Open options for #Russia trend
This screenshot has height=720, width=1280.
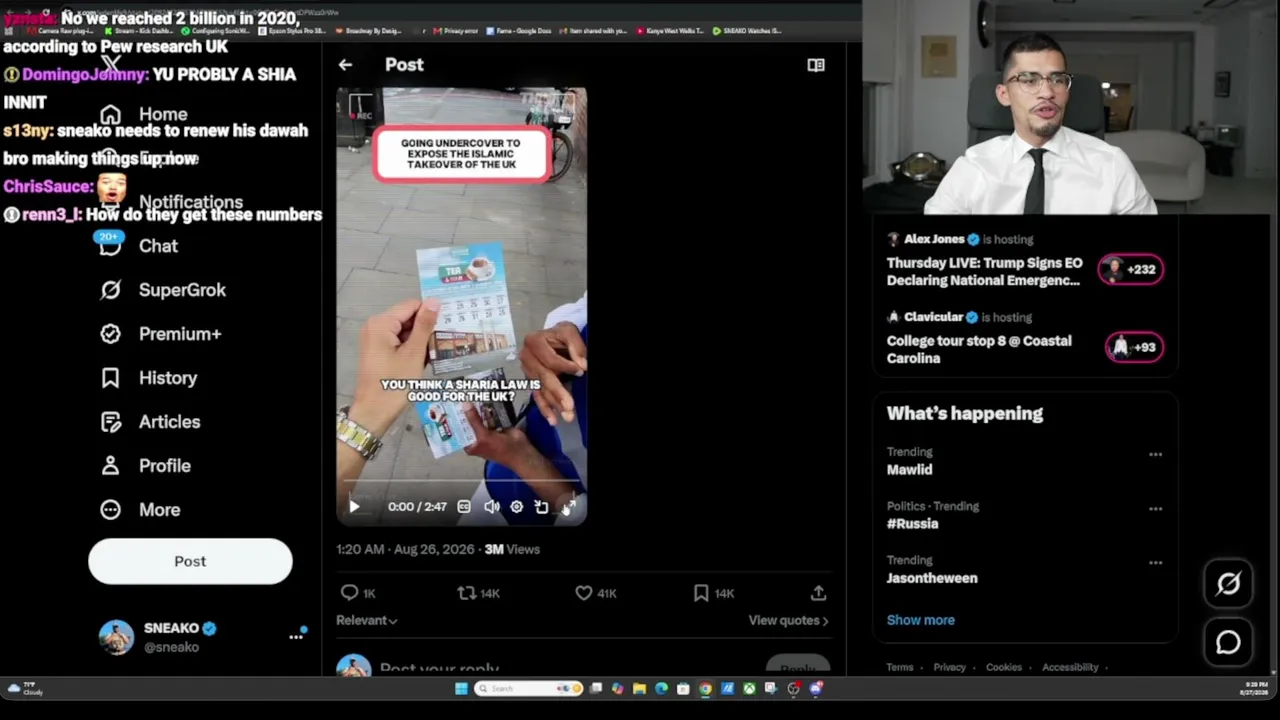click(x=1155, y=508)
